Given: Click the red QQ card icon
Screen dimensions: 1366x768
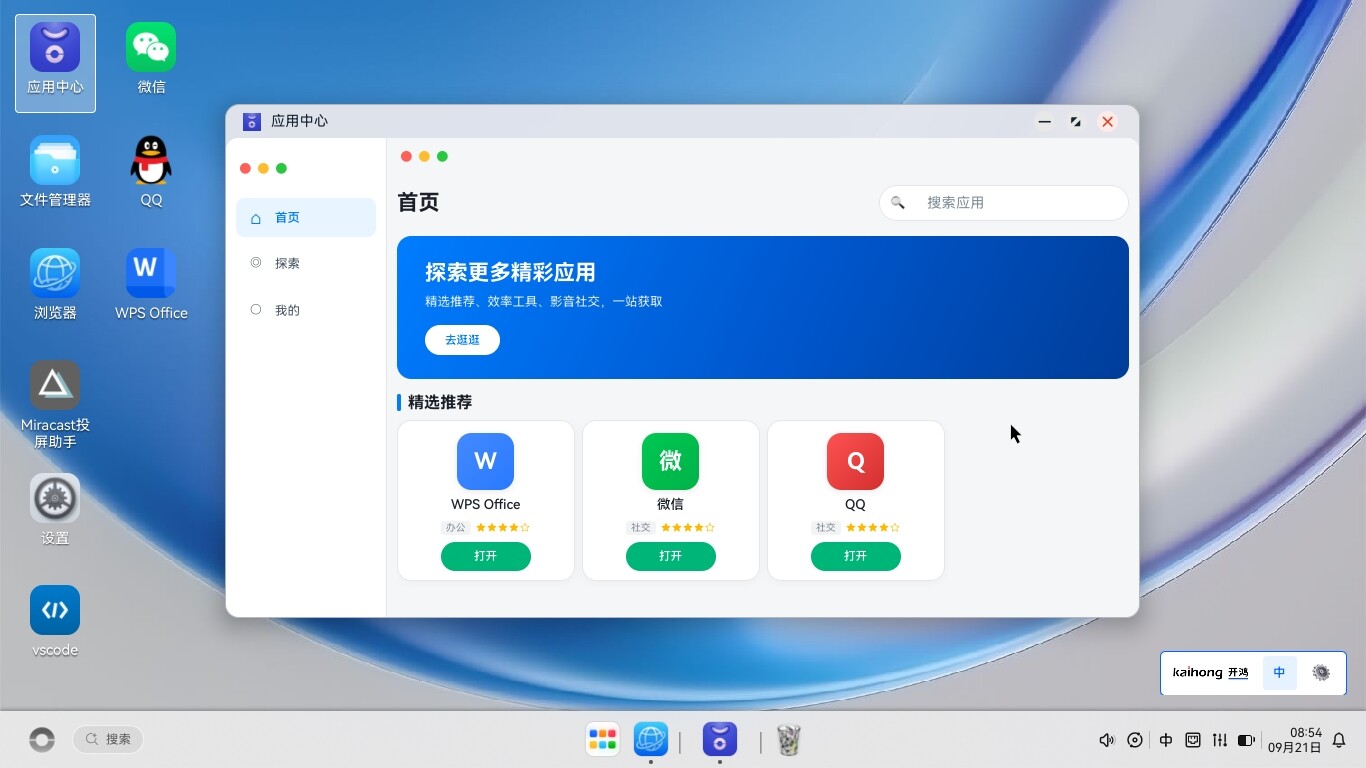Looking at the screenshot, I should point(855,461).
